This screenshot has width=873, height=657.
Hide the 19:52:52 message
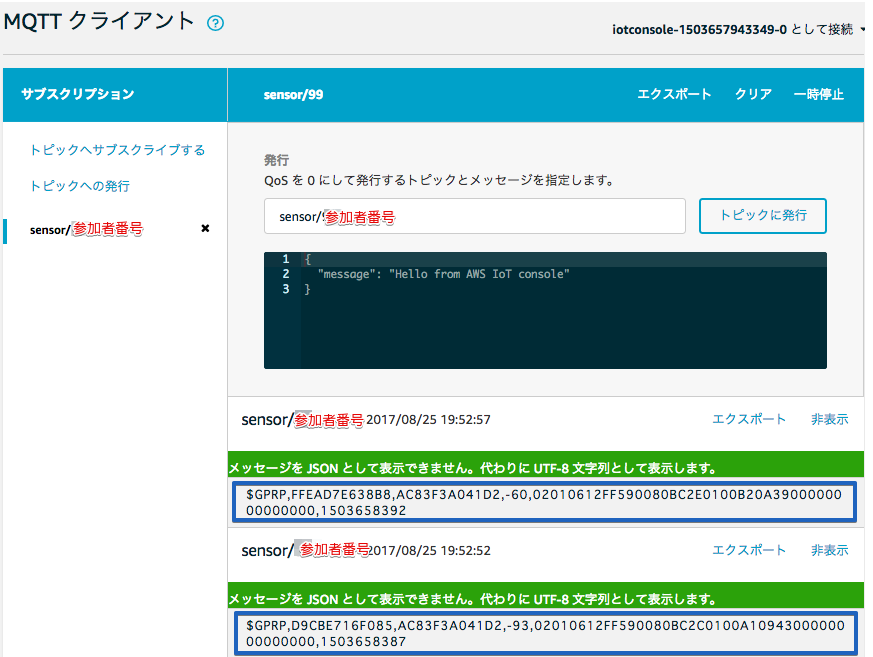point(830,550)
